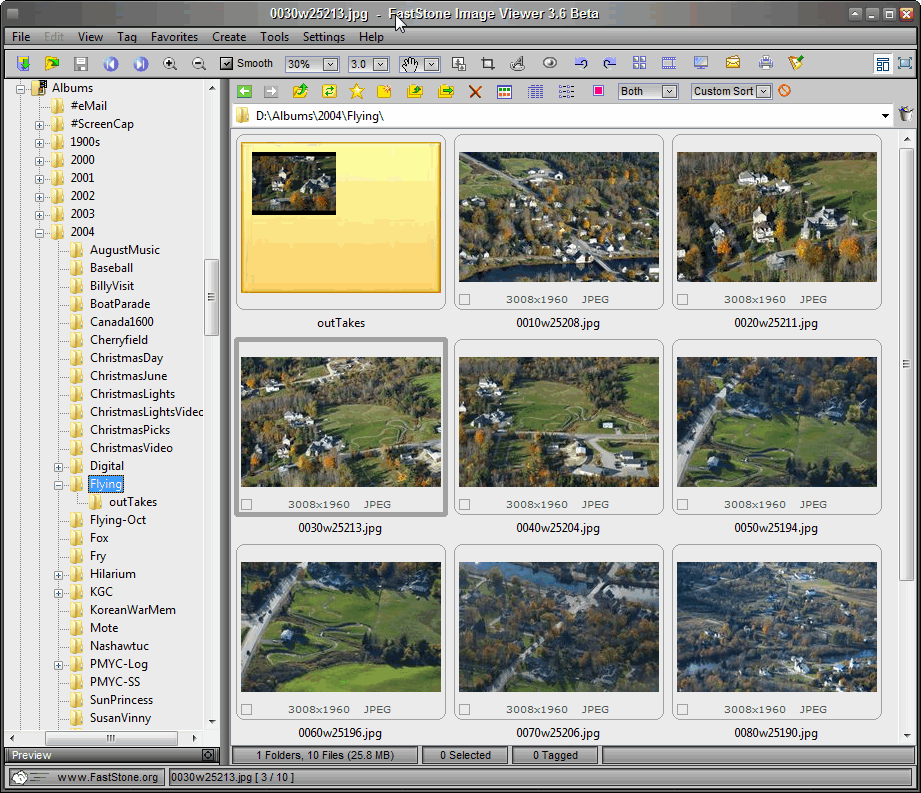This screenshot has width=921, height=793.
Task: Add folder to favorites with star icon
Action: tap(357, 91)
